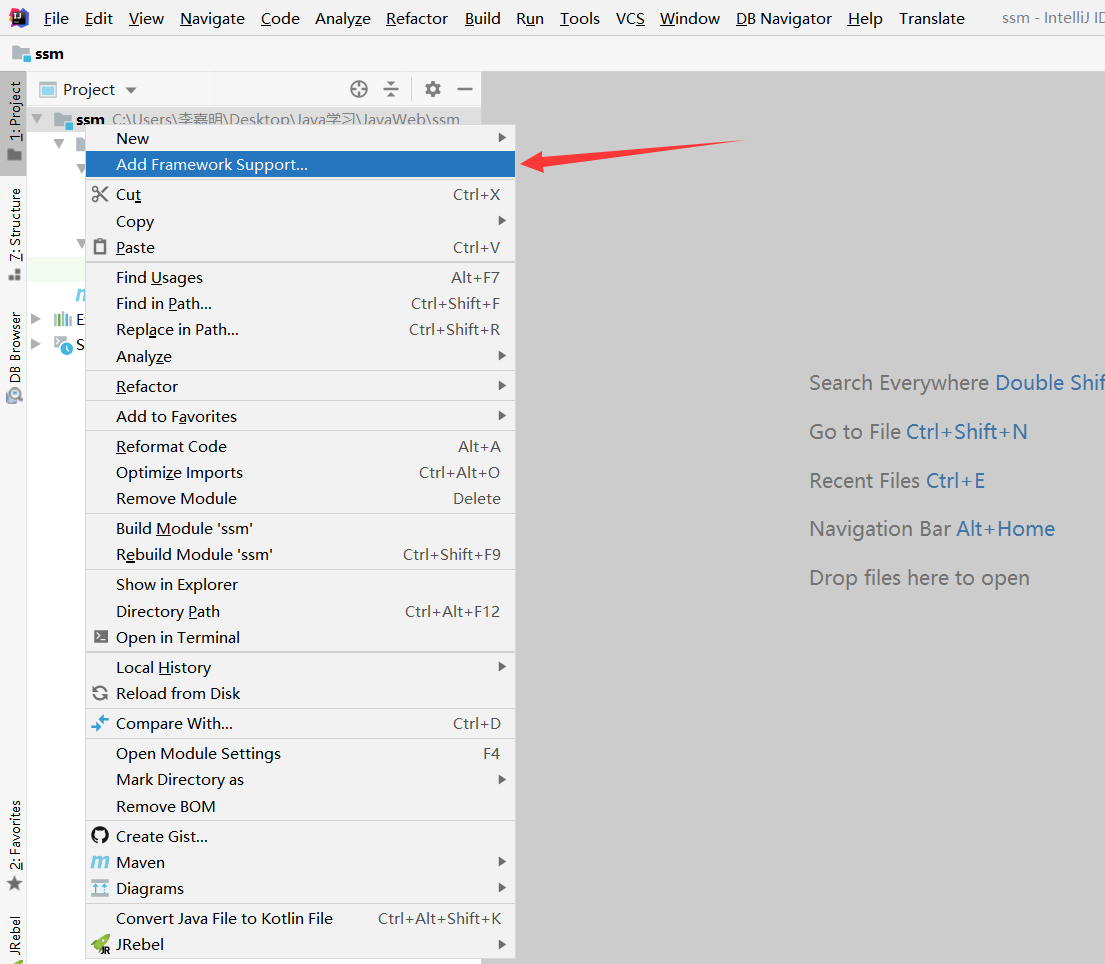Choose Directory Path
The image size is (1105, 964).
coord(300,611)
